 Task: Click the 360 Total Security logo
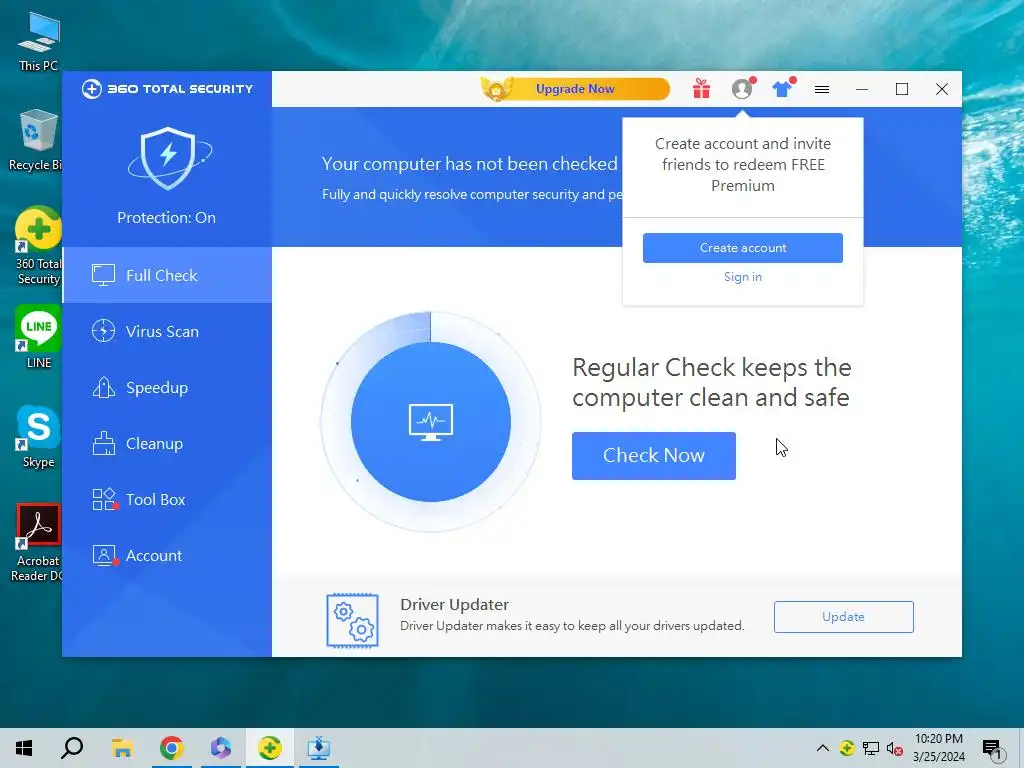pos(167,89)
